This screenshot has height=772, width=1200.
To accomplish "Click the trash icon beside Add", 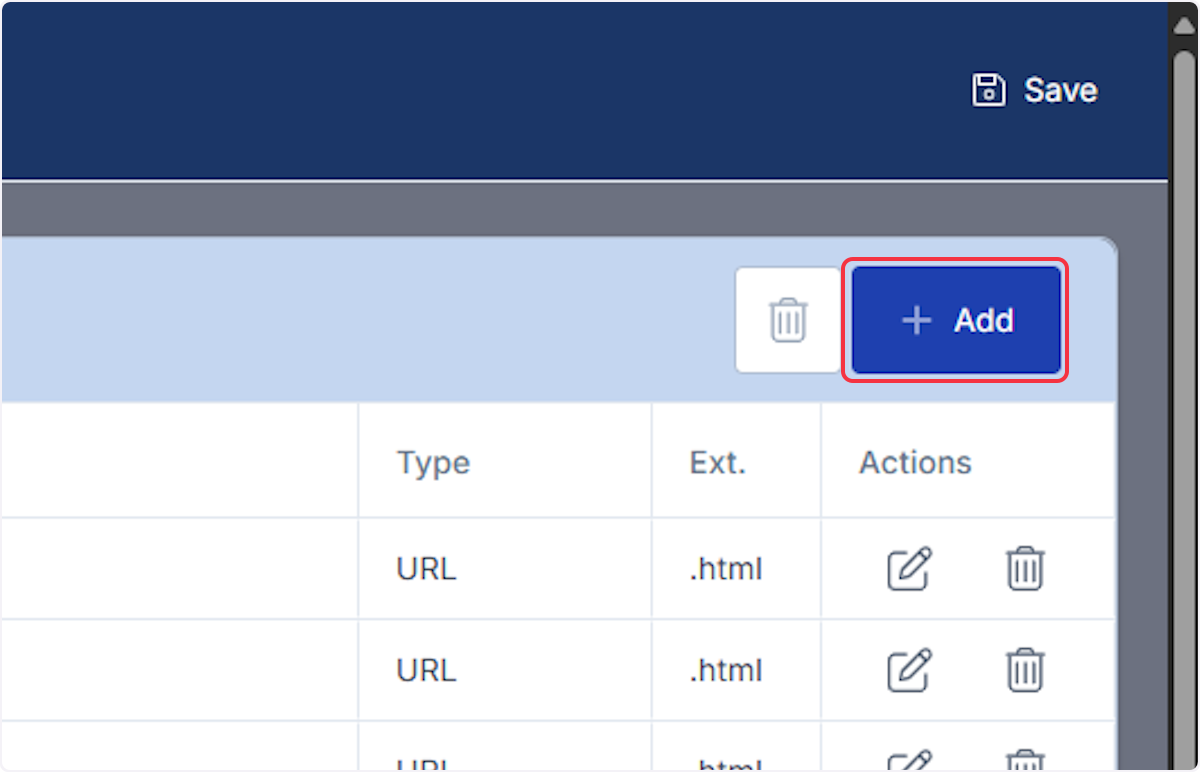I will pos(788,320).
